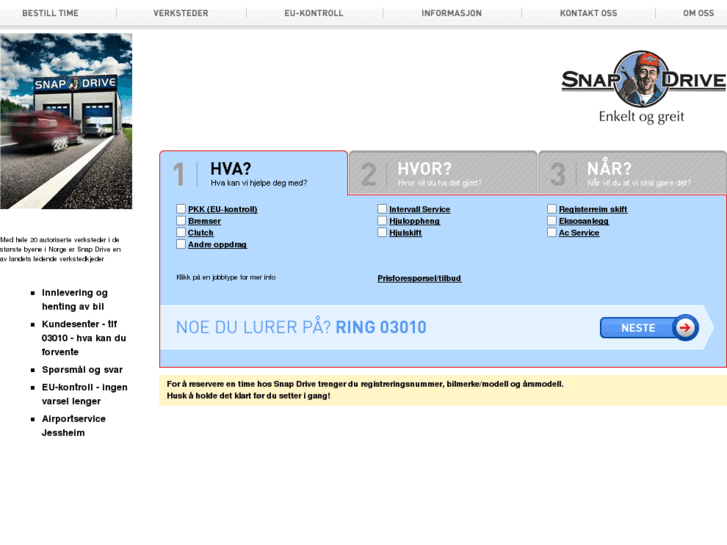Click the 20 autoriserte verksteder paragraph

pos(61,250)
